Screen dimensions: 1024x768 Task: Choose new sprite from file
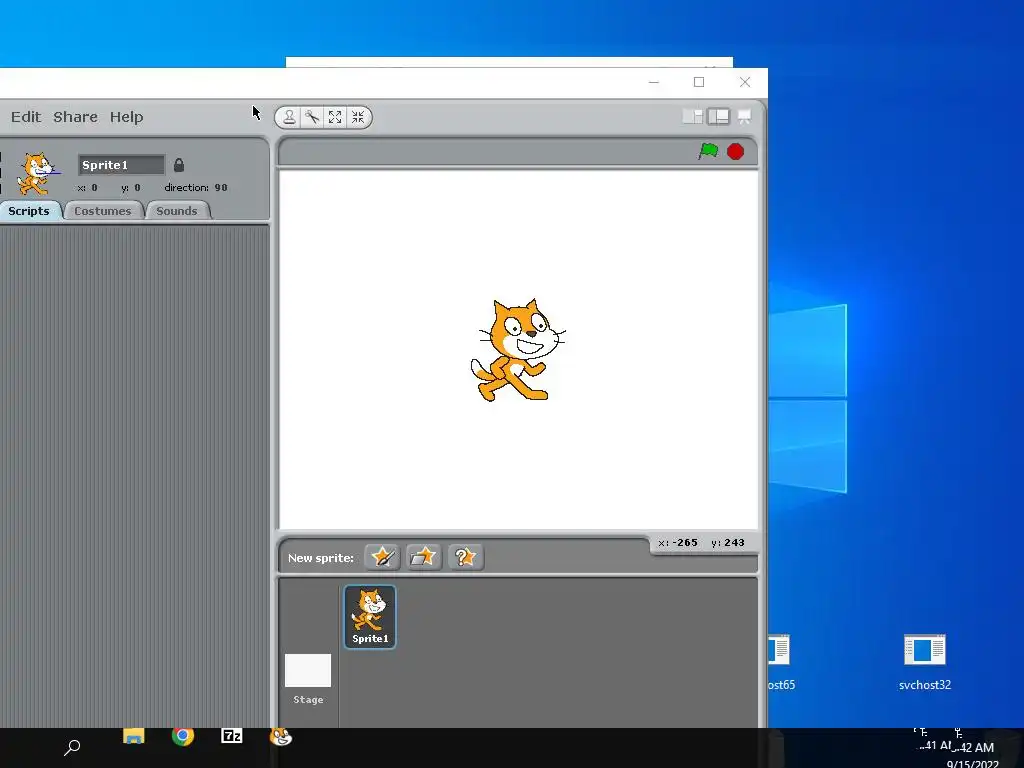click(x=423, y=557)
